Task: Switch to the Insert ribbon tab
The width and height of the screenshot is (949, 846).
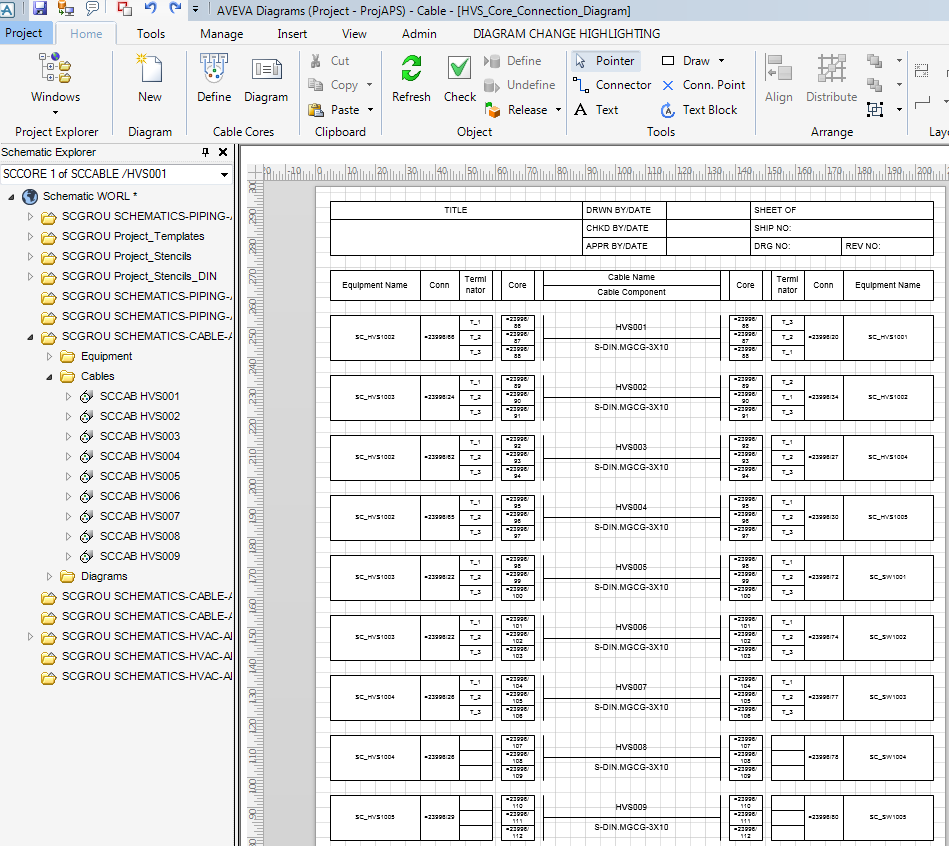Action: pyautogui.click(x=292, y=33)
